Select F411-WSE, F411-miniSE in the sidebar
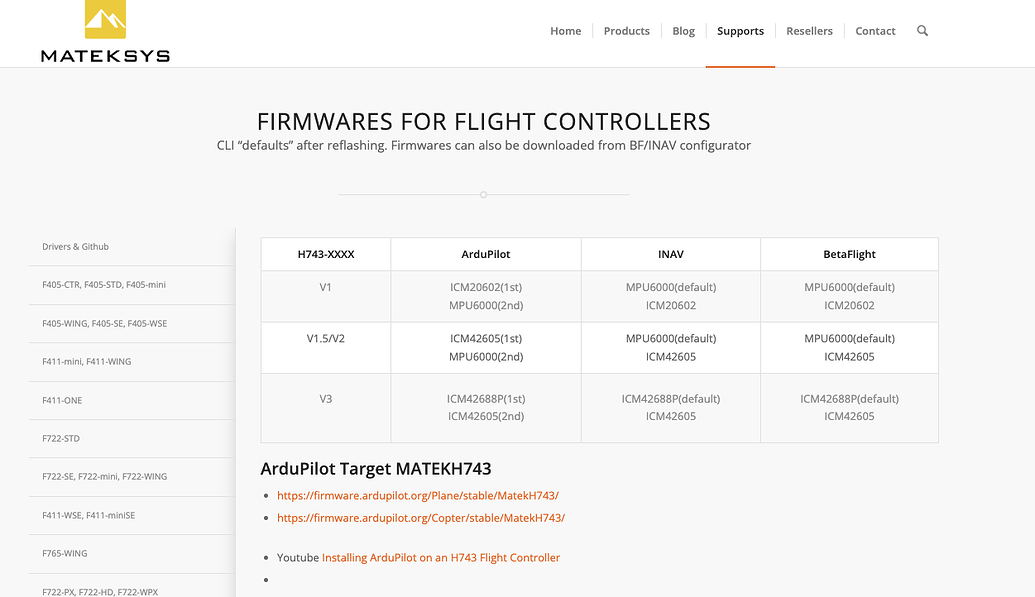1035x597 pixels. (x=93, y=515)
